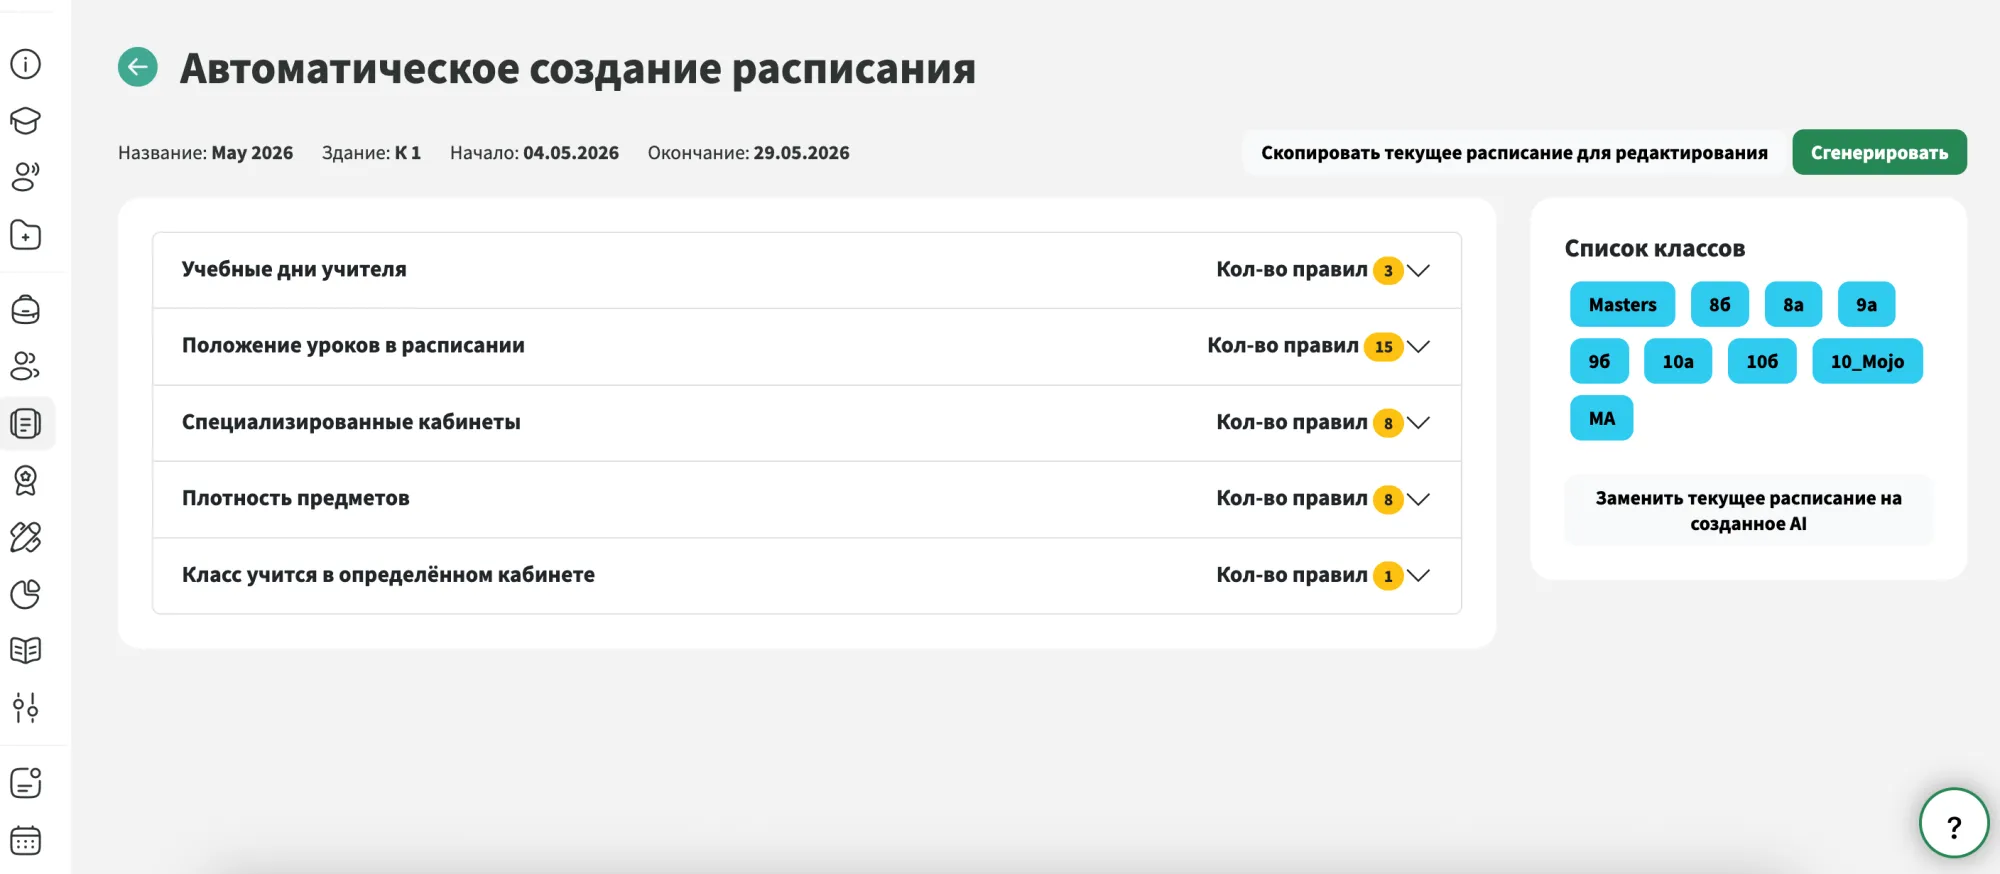Open the backpack sidebar icon
2000x874 pixels.
point(25,310)
